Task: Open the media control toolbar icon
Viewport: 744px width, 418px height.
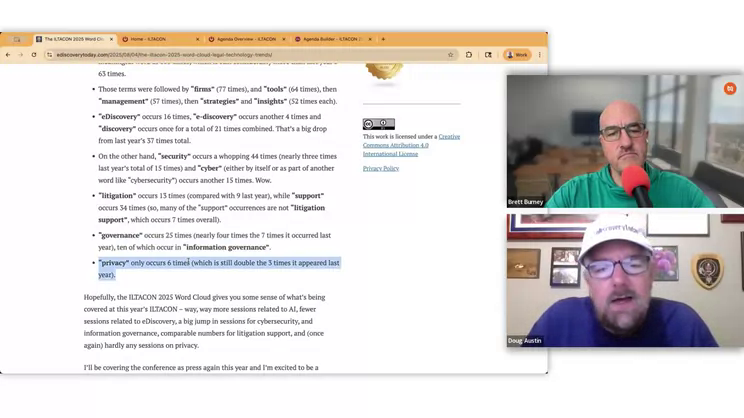Action: coord(488,55)
